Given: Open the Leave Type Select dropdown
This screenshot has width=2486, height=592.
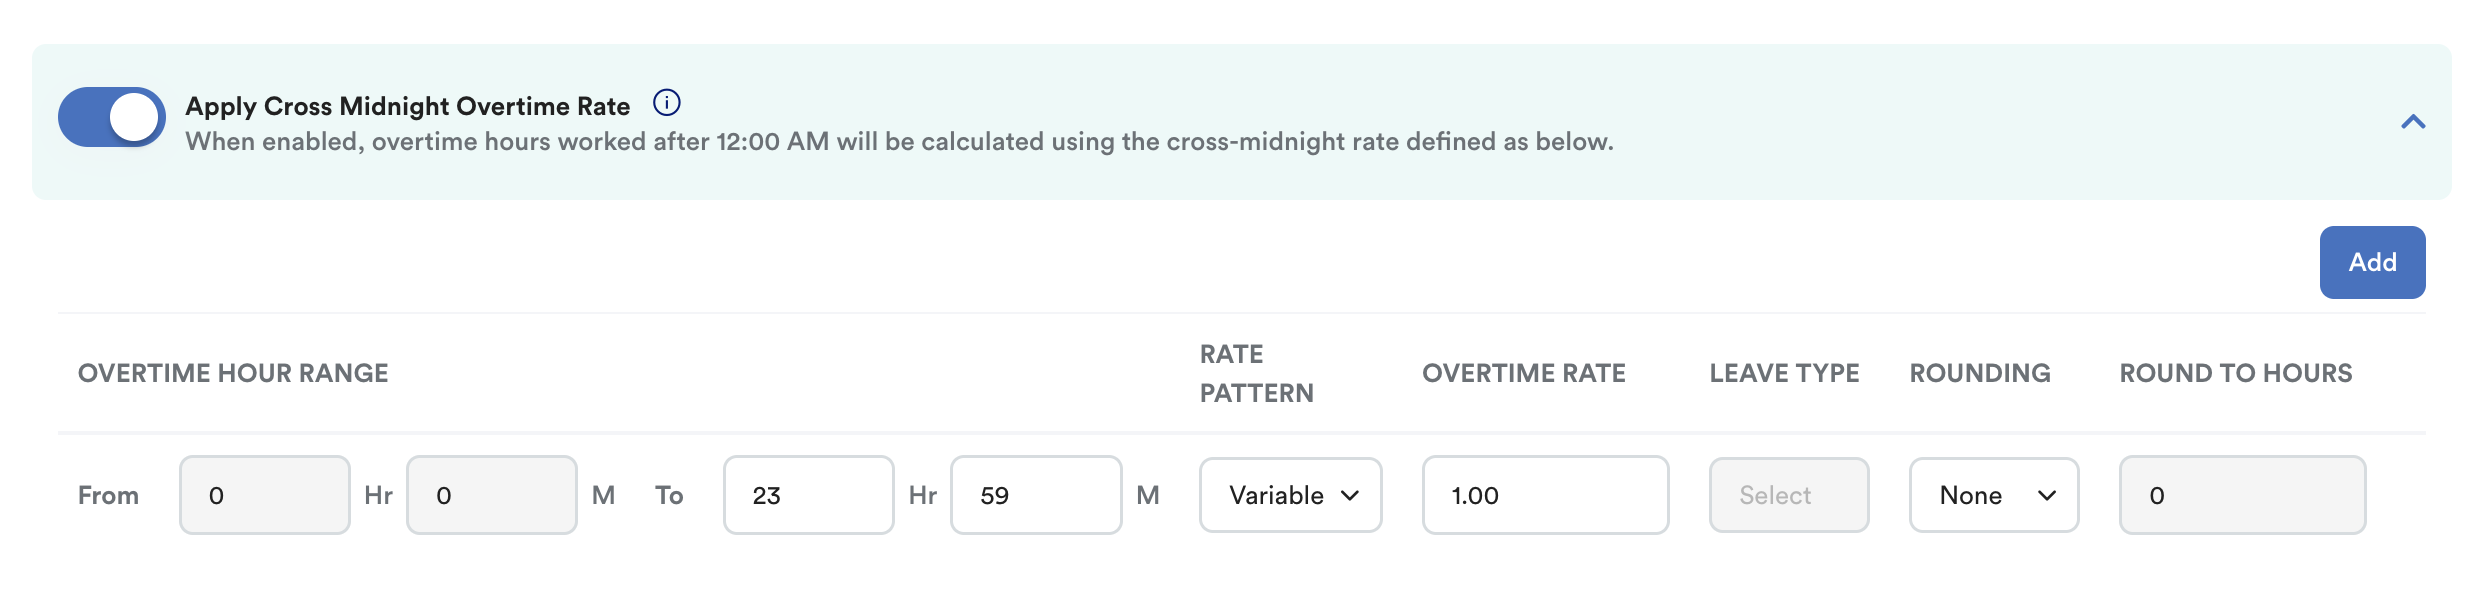Looking at the screenshot, I should pyautogui.click(x=1789, y=495).
